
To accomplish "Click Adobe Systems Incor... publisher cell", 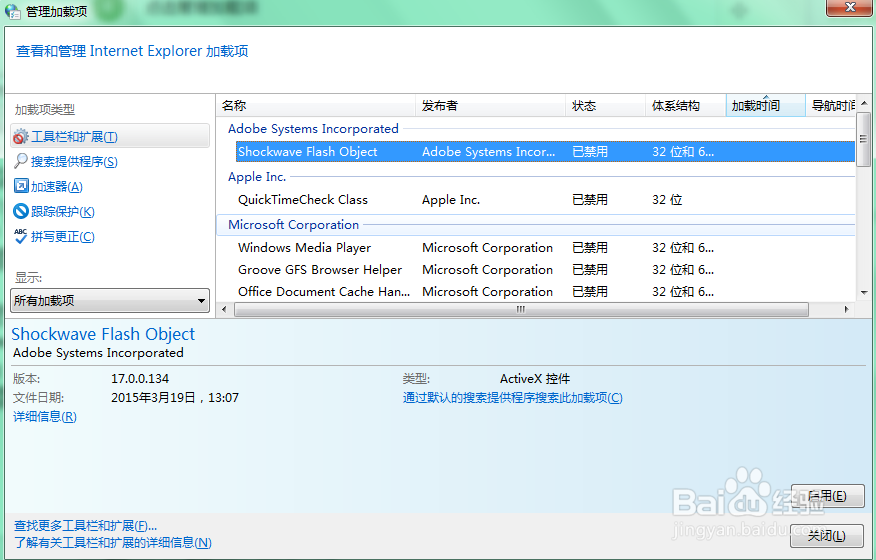I will click(488, 152).
